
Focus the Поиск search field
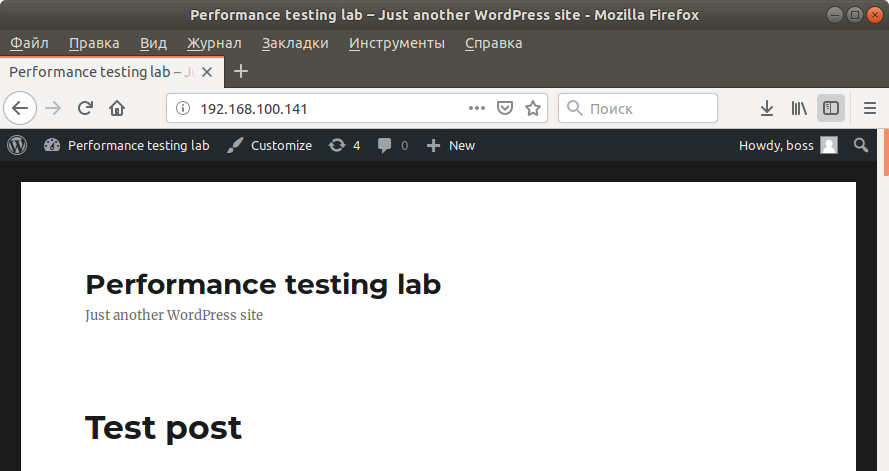638,108
